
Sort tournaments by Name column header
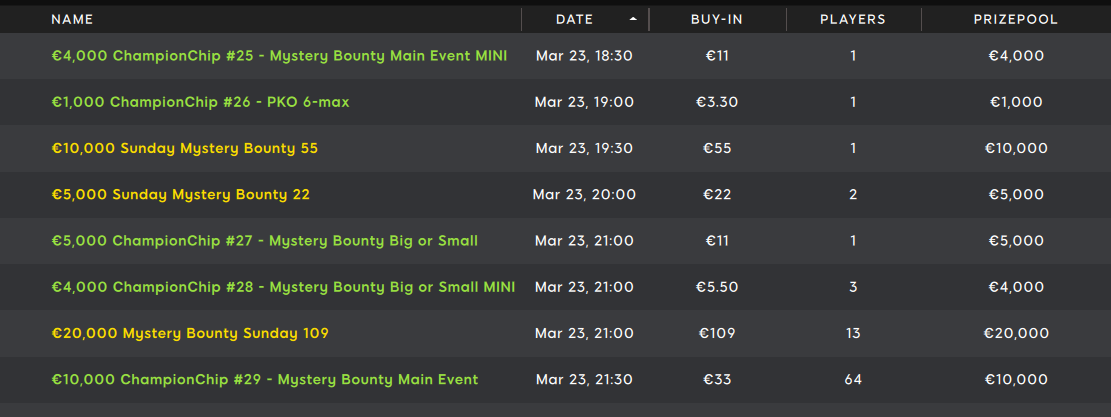click(72, 20)
